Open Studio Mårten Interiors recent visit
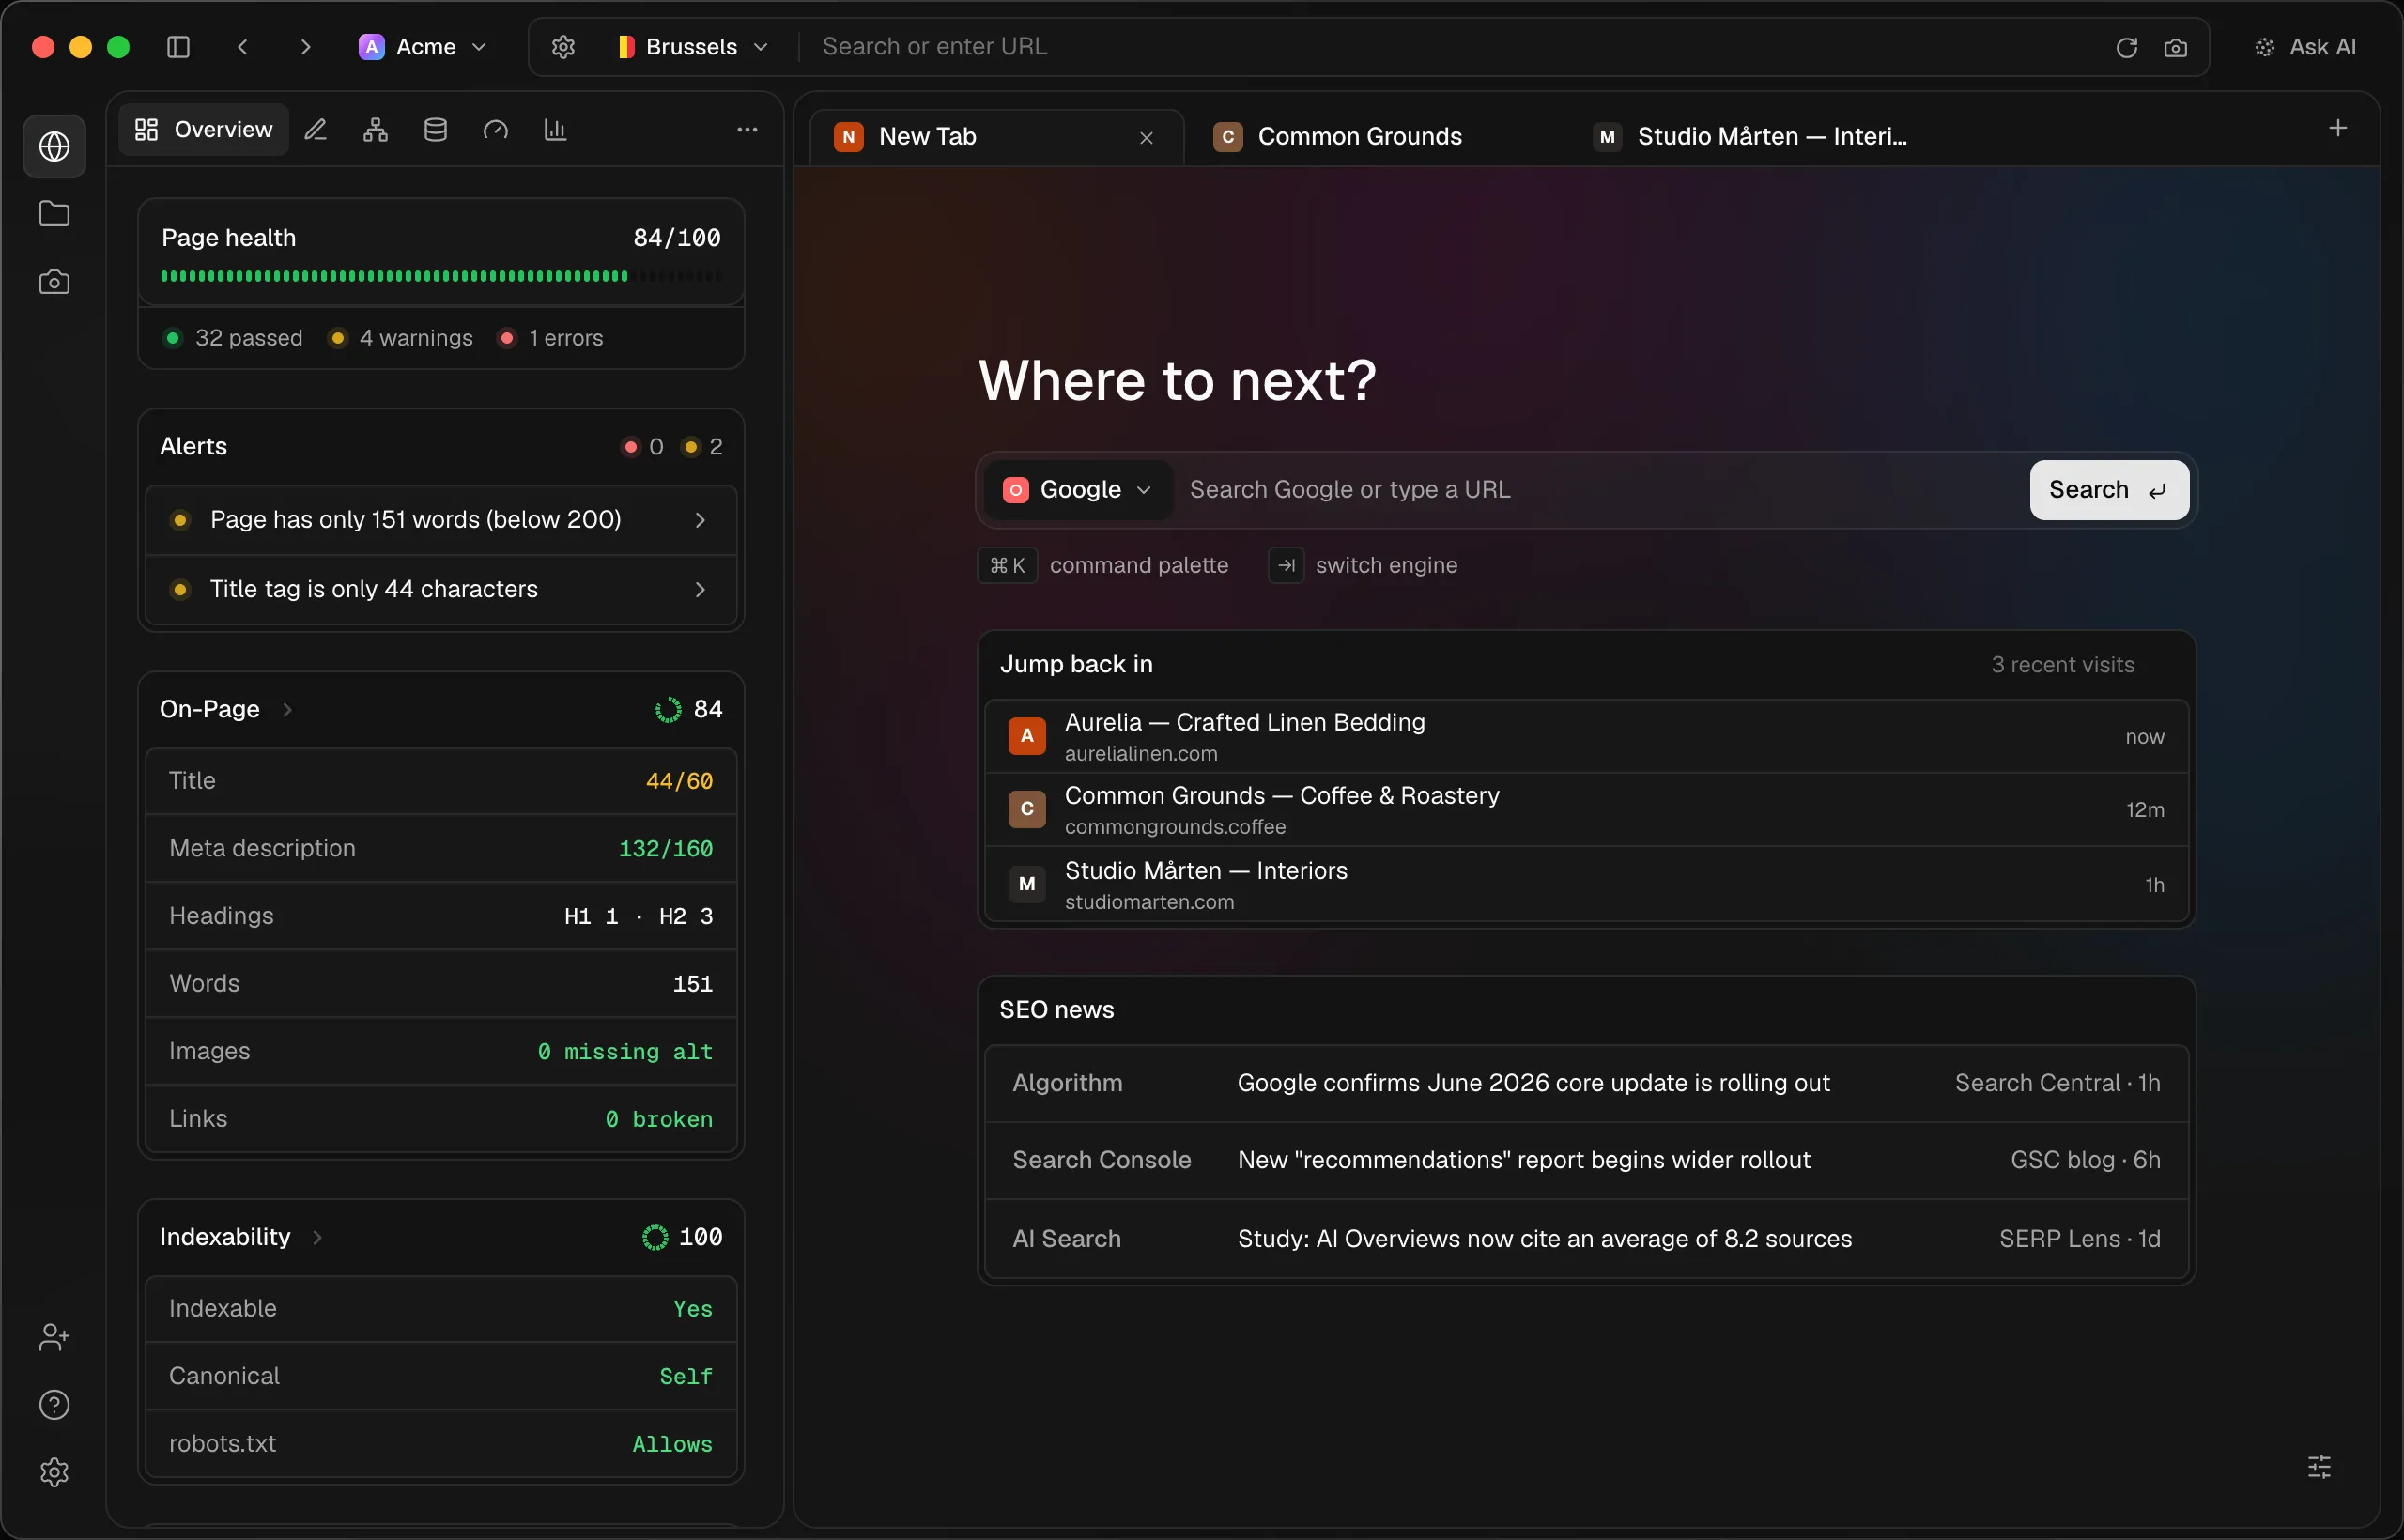This screenshot has height=1540, width=2404. coord(1587,884)
